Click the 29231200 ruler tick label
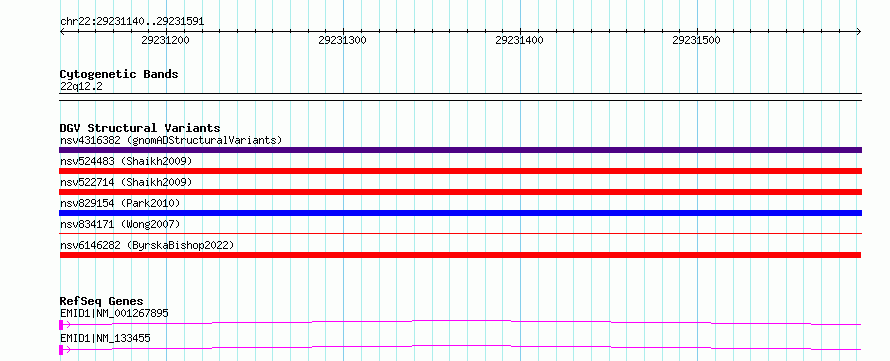The image size is (890, 361). point(165,40)
